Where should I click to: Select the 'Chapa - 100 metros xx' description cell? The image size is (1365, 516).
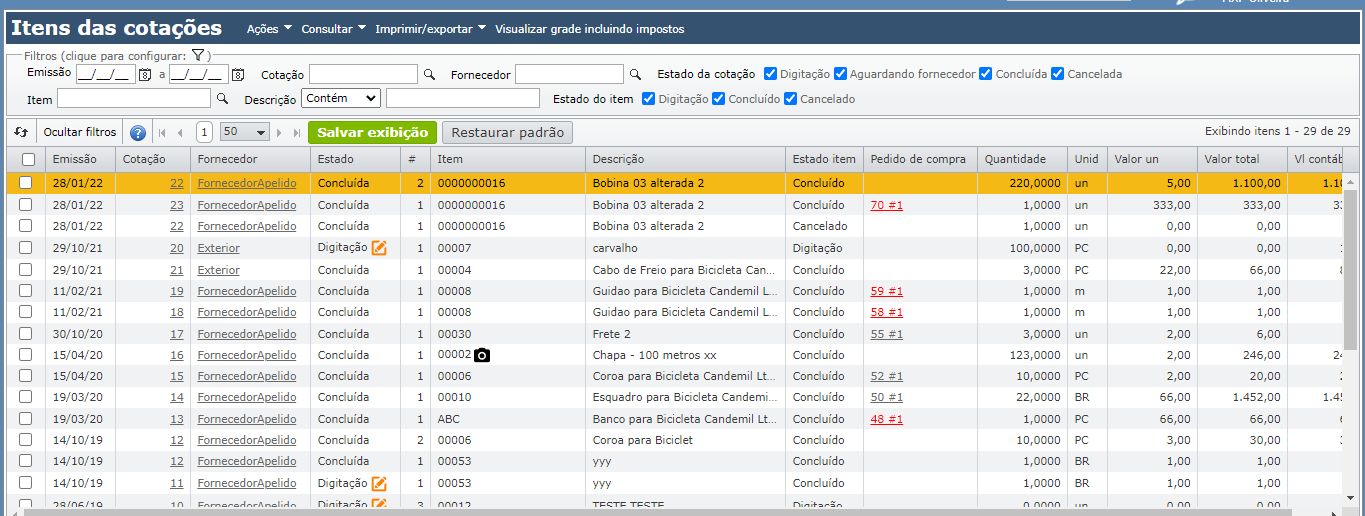click(x=685, y=355)
